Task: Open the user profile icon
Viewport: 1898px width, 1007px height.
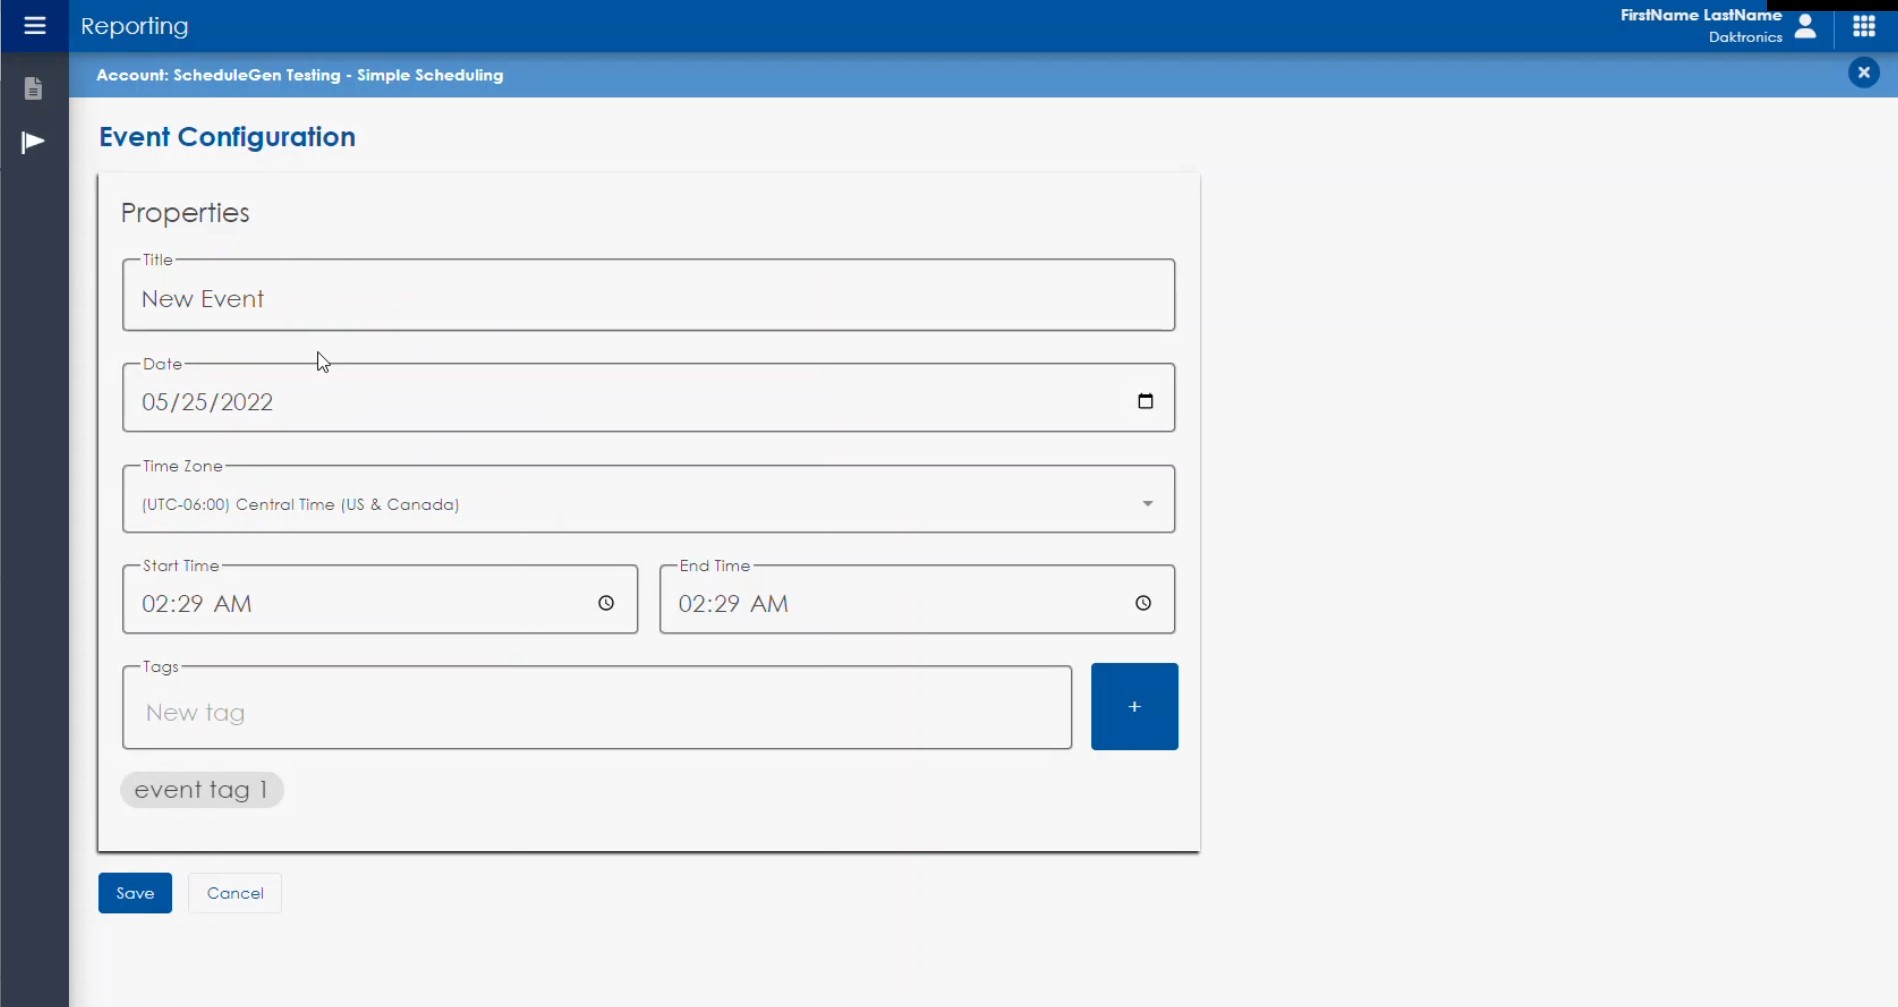Action: tap(1806, 27)
